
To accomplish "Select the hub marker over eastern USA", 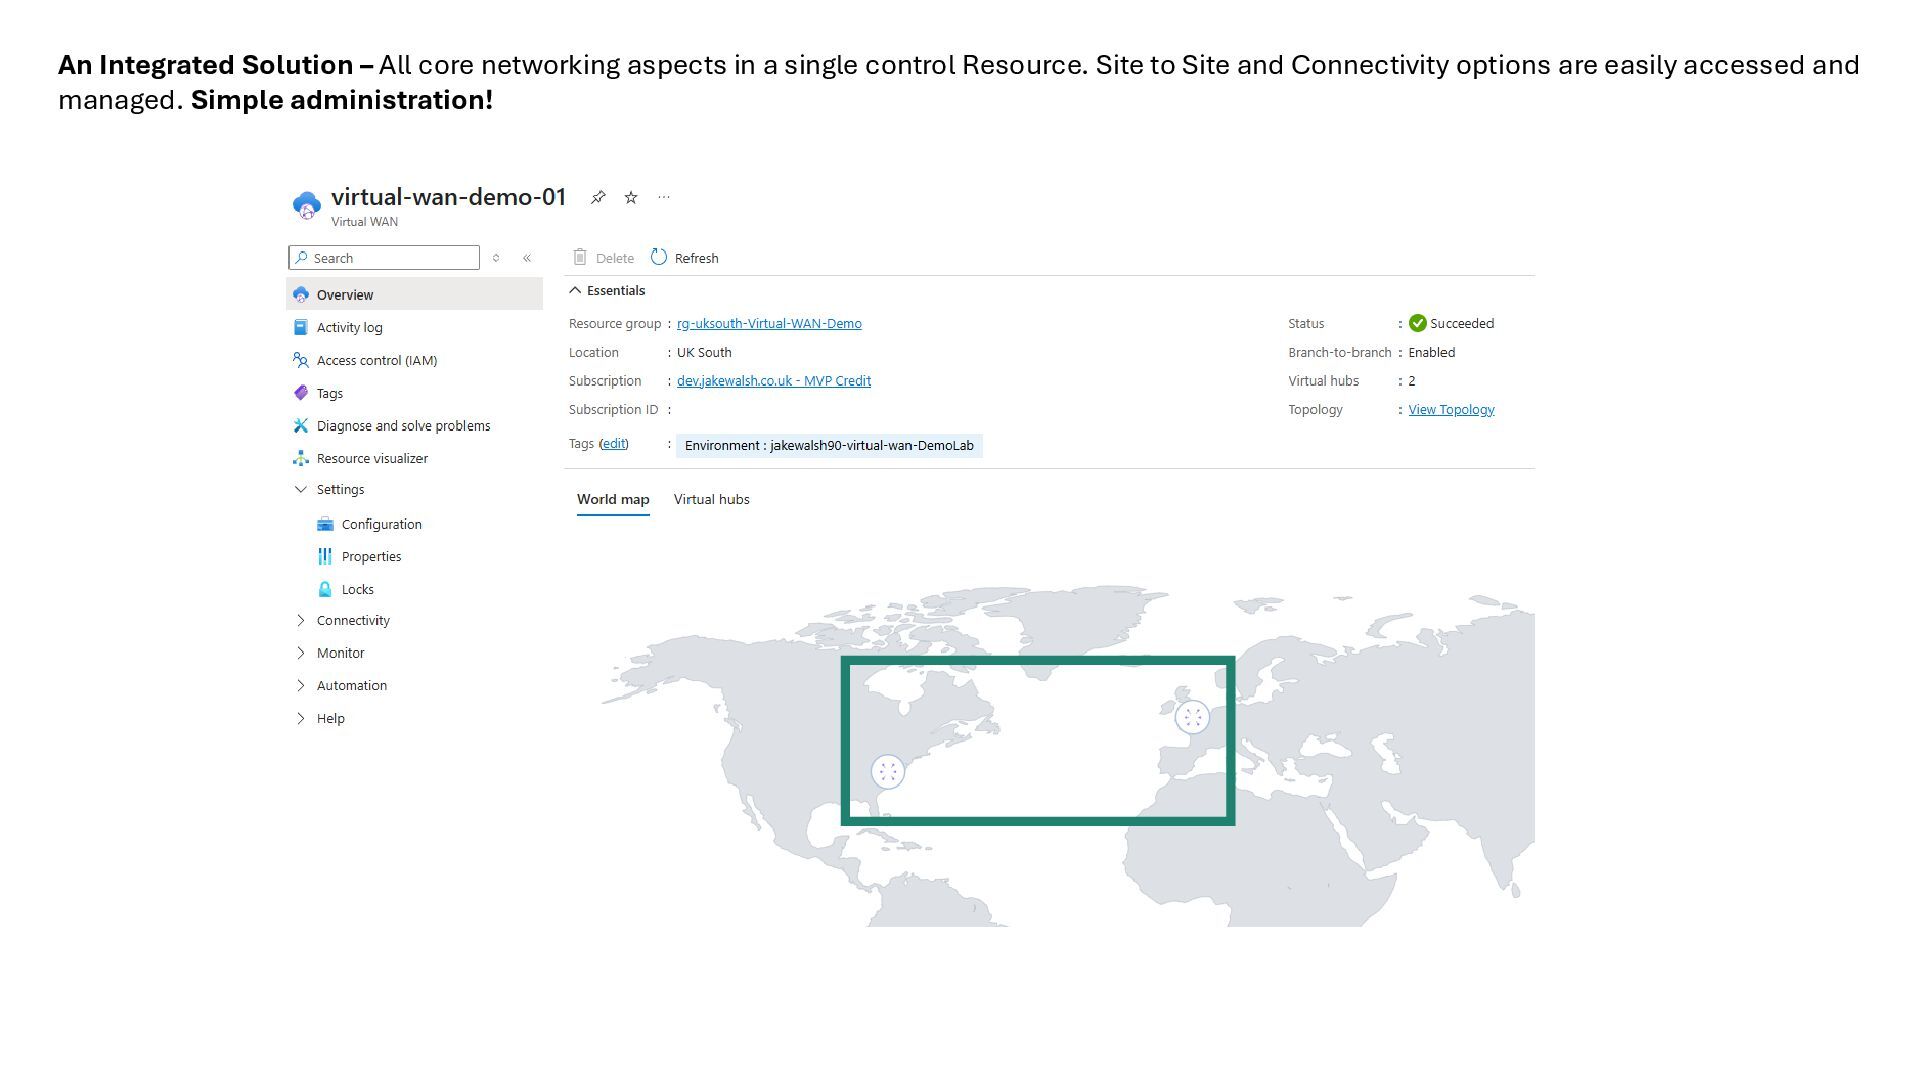I will pos(888,771).
